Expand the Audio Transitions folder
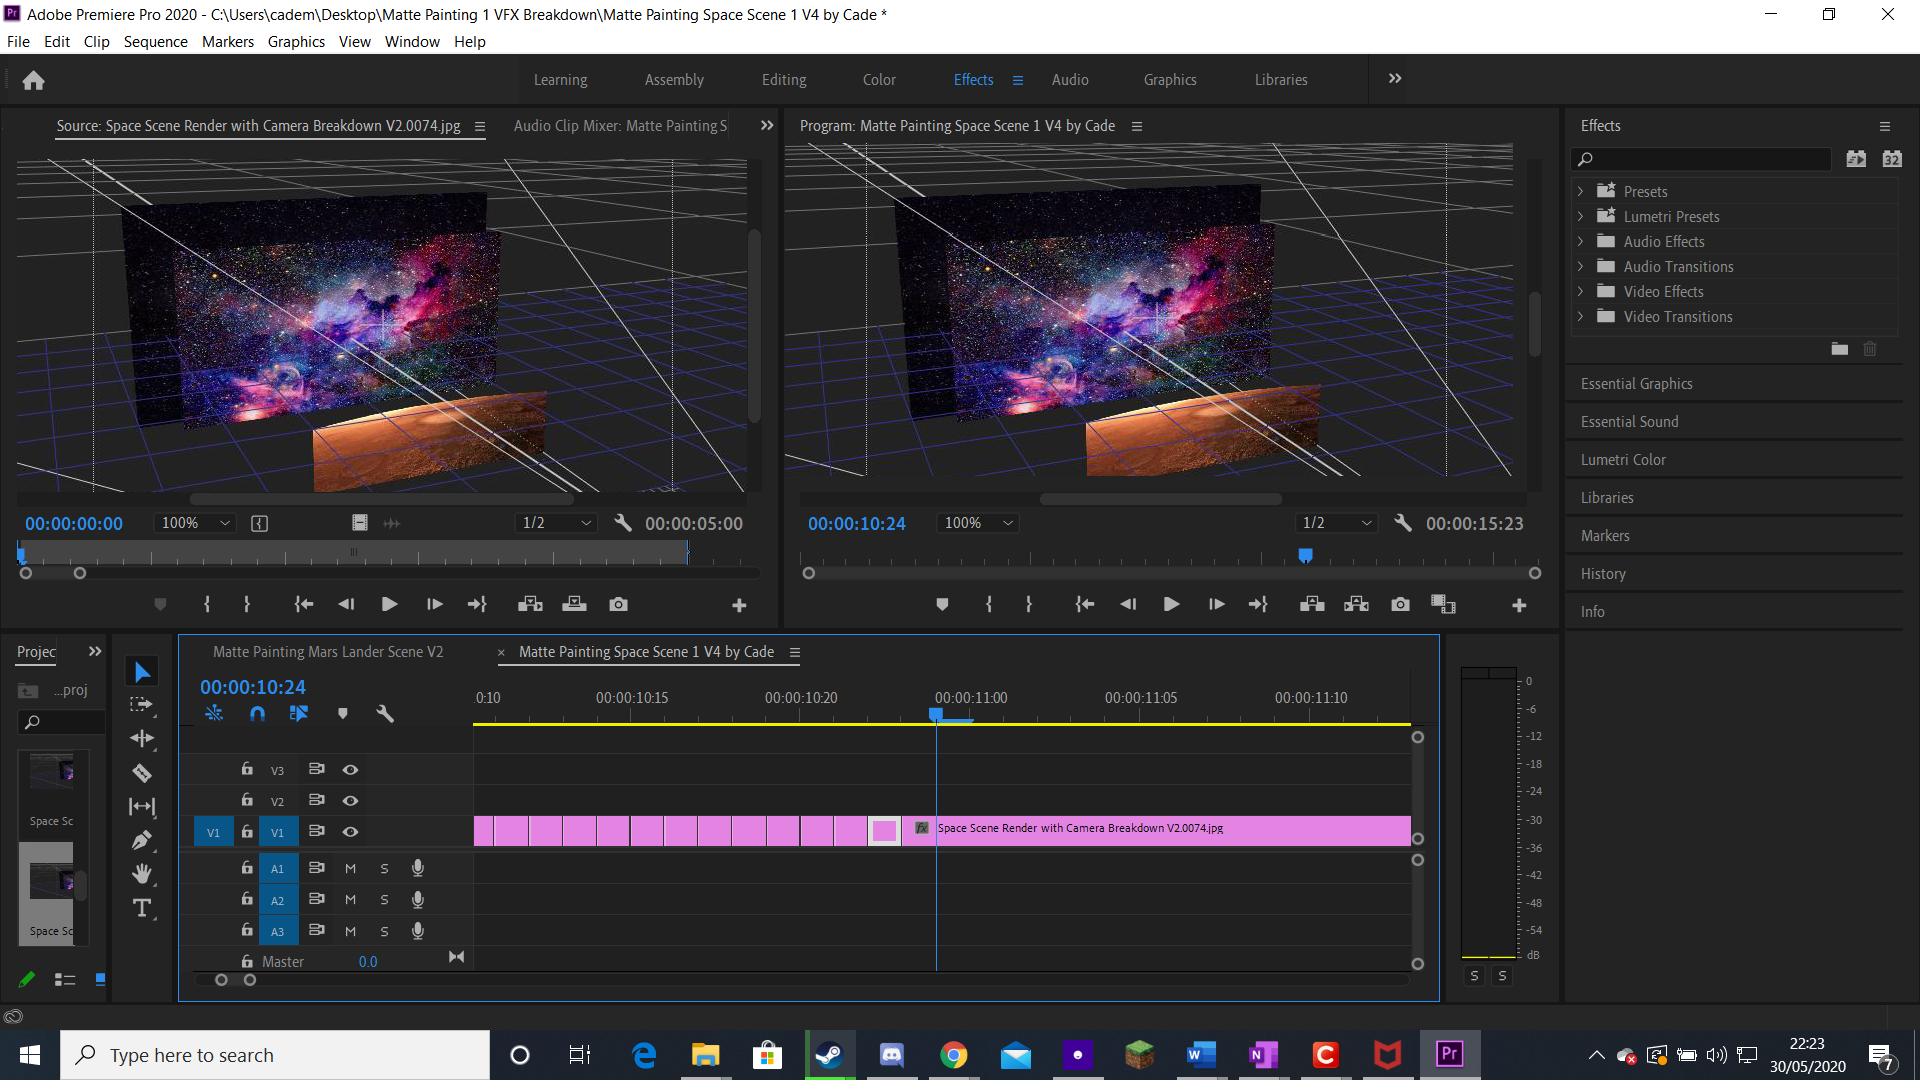The image size is (1920, 1080). pyautogui.click(x=1580, y=266)
